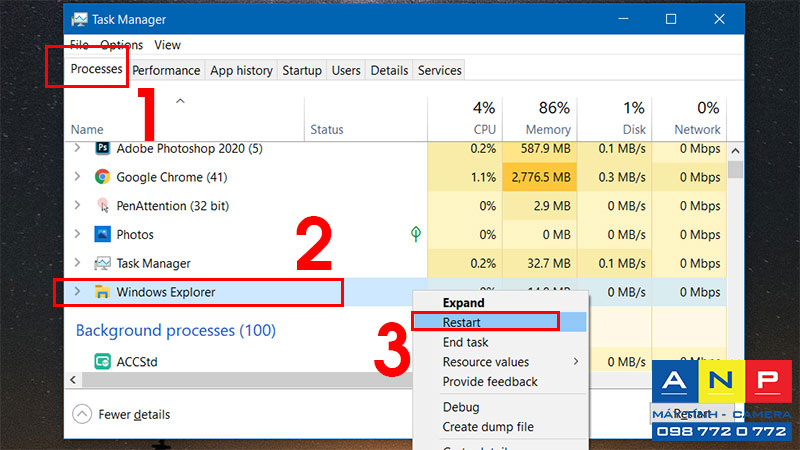Click the vertical scrollbar up arrow
The width and height of the screenshot is (800, 450).
pyautogui.click(x=735, y=151)
